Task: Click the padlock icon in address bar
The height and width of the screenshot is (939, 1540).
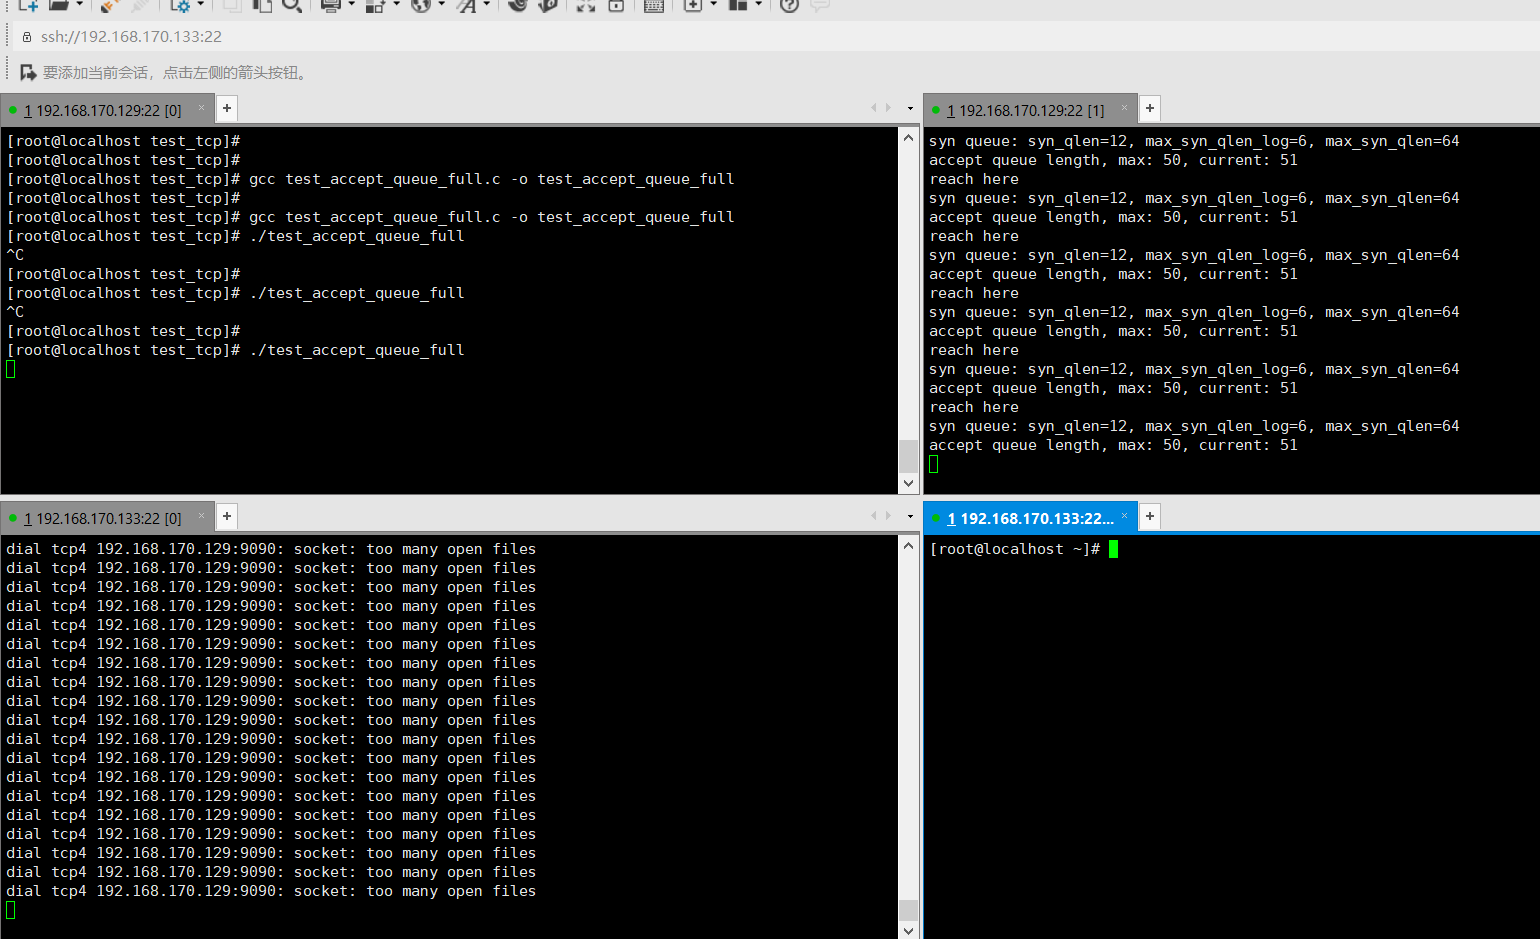Action: pyautogui.click(x=27, y=37)
